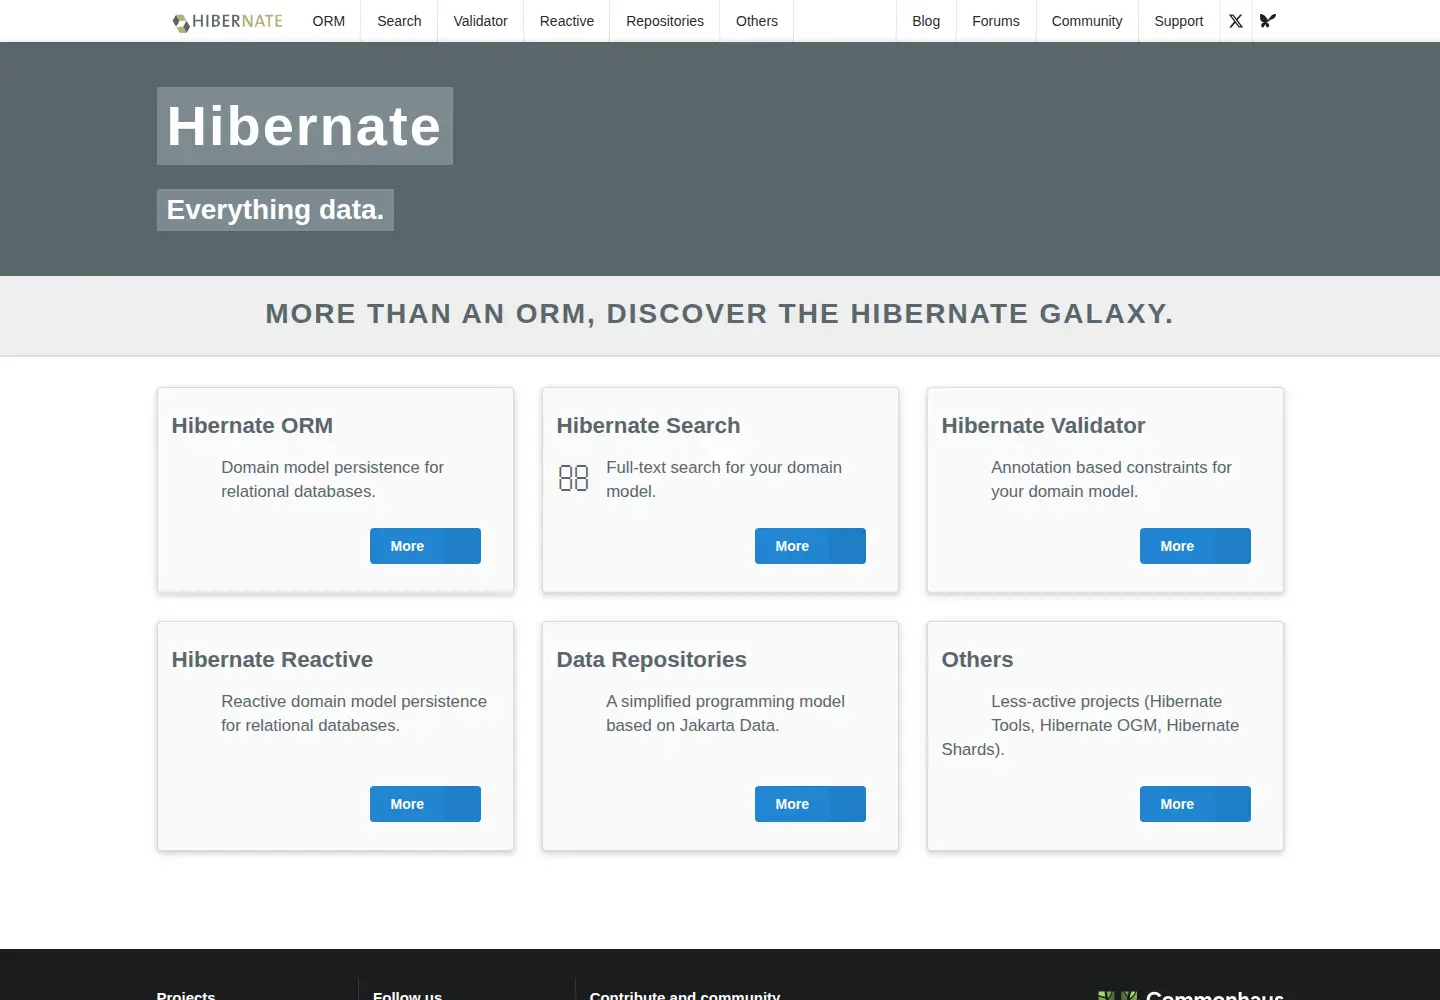This screenshot has height=1000, width=1440.
Task: Choose Others in the top navigation
Action: click(757, 21)
